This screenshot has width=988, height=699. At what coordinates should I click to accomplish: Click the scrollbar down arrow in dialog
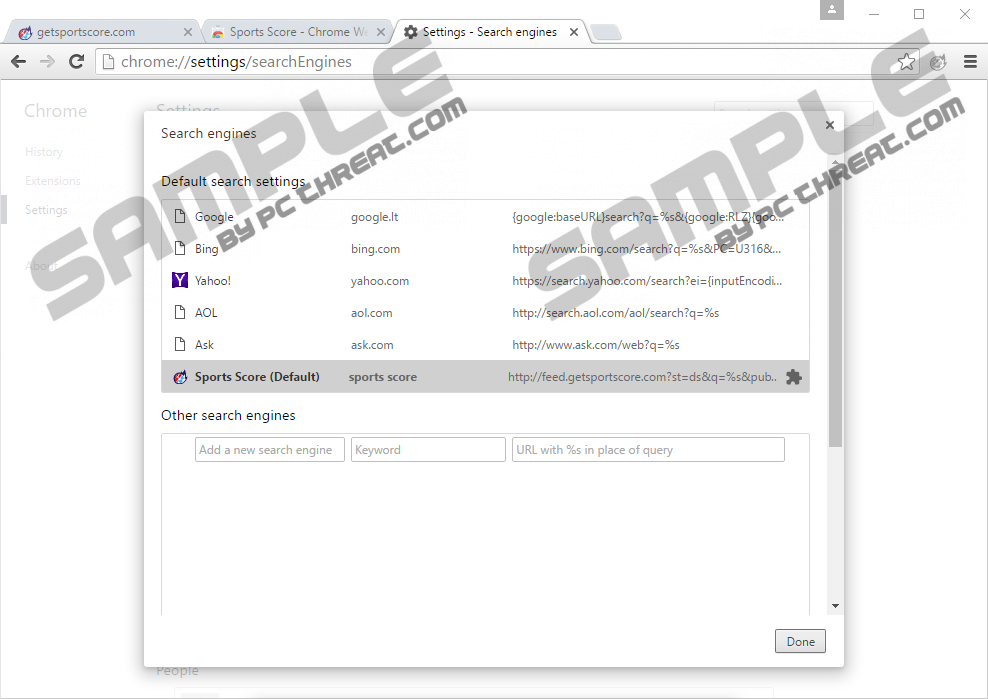pyautogui.click(x=836, y=606)
